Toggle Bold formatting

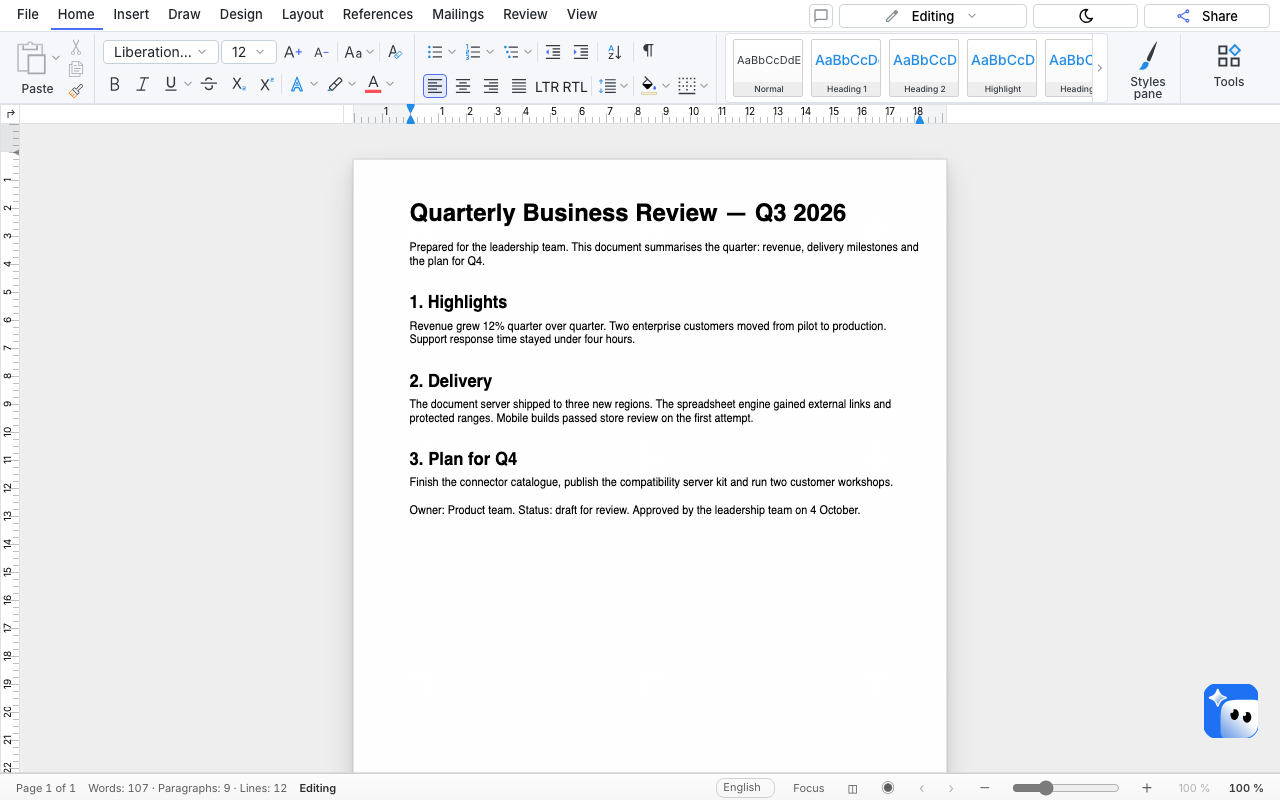coord(114,85)
